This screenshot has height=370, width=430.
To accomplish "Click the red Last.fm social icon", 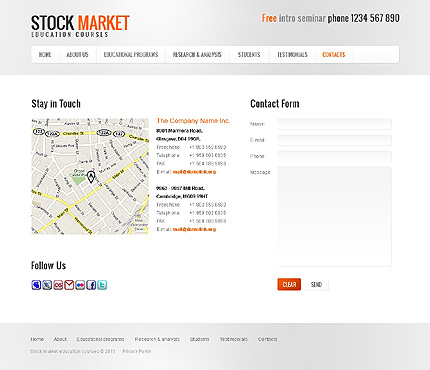I will coord(58,285).
